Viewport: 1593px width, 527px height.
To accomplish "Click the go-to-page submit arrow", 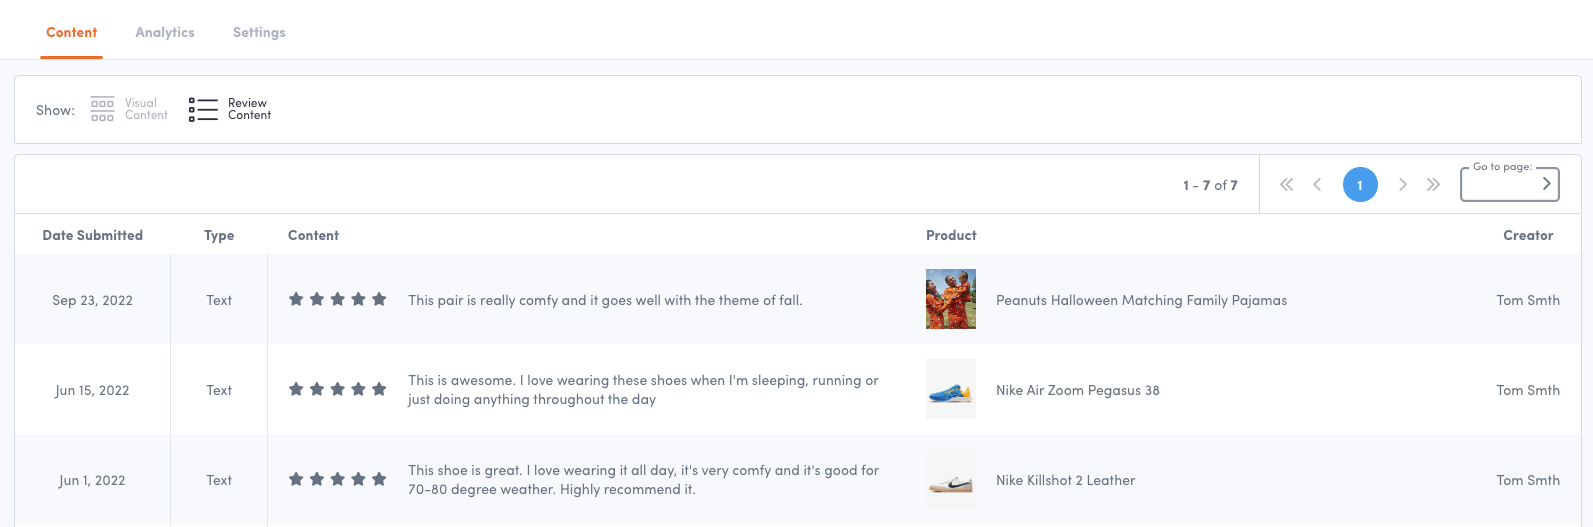I will coord(1546,184).
